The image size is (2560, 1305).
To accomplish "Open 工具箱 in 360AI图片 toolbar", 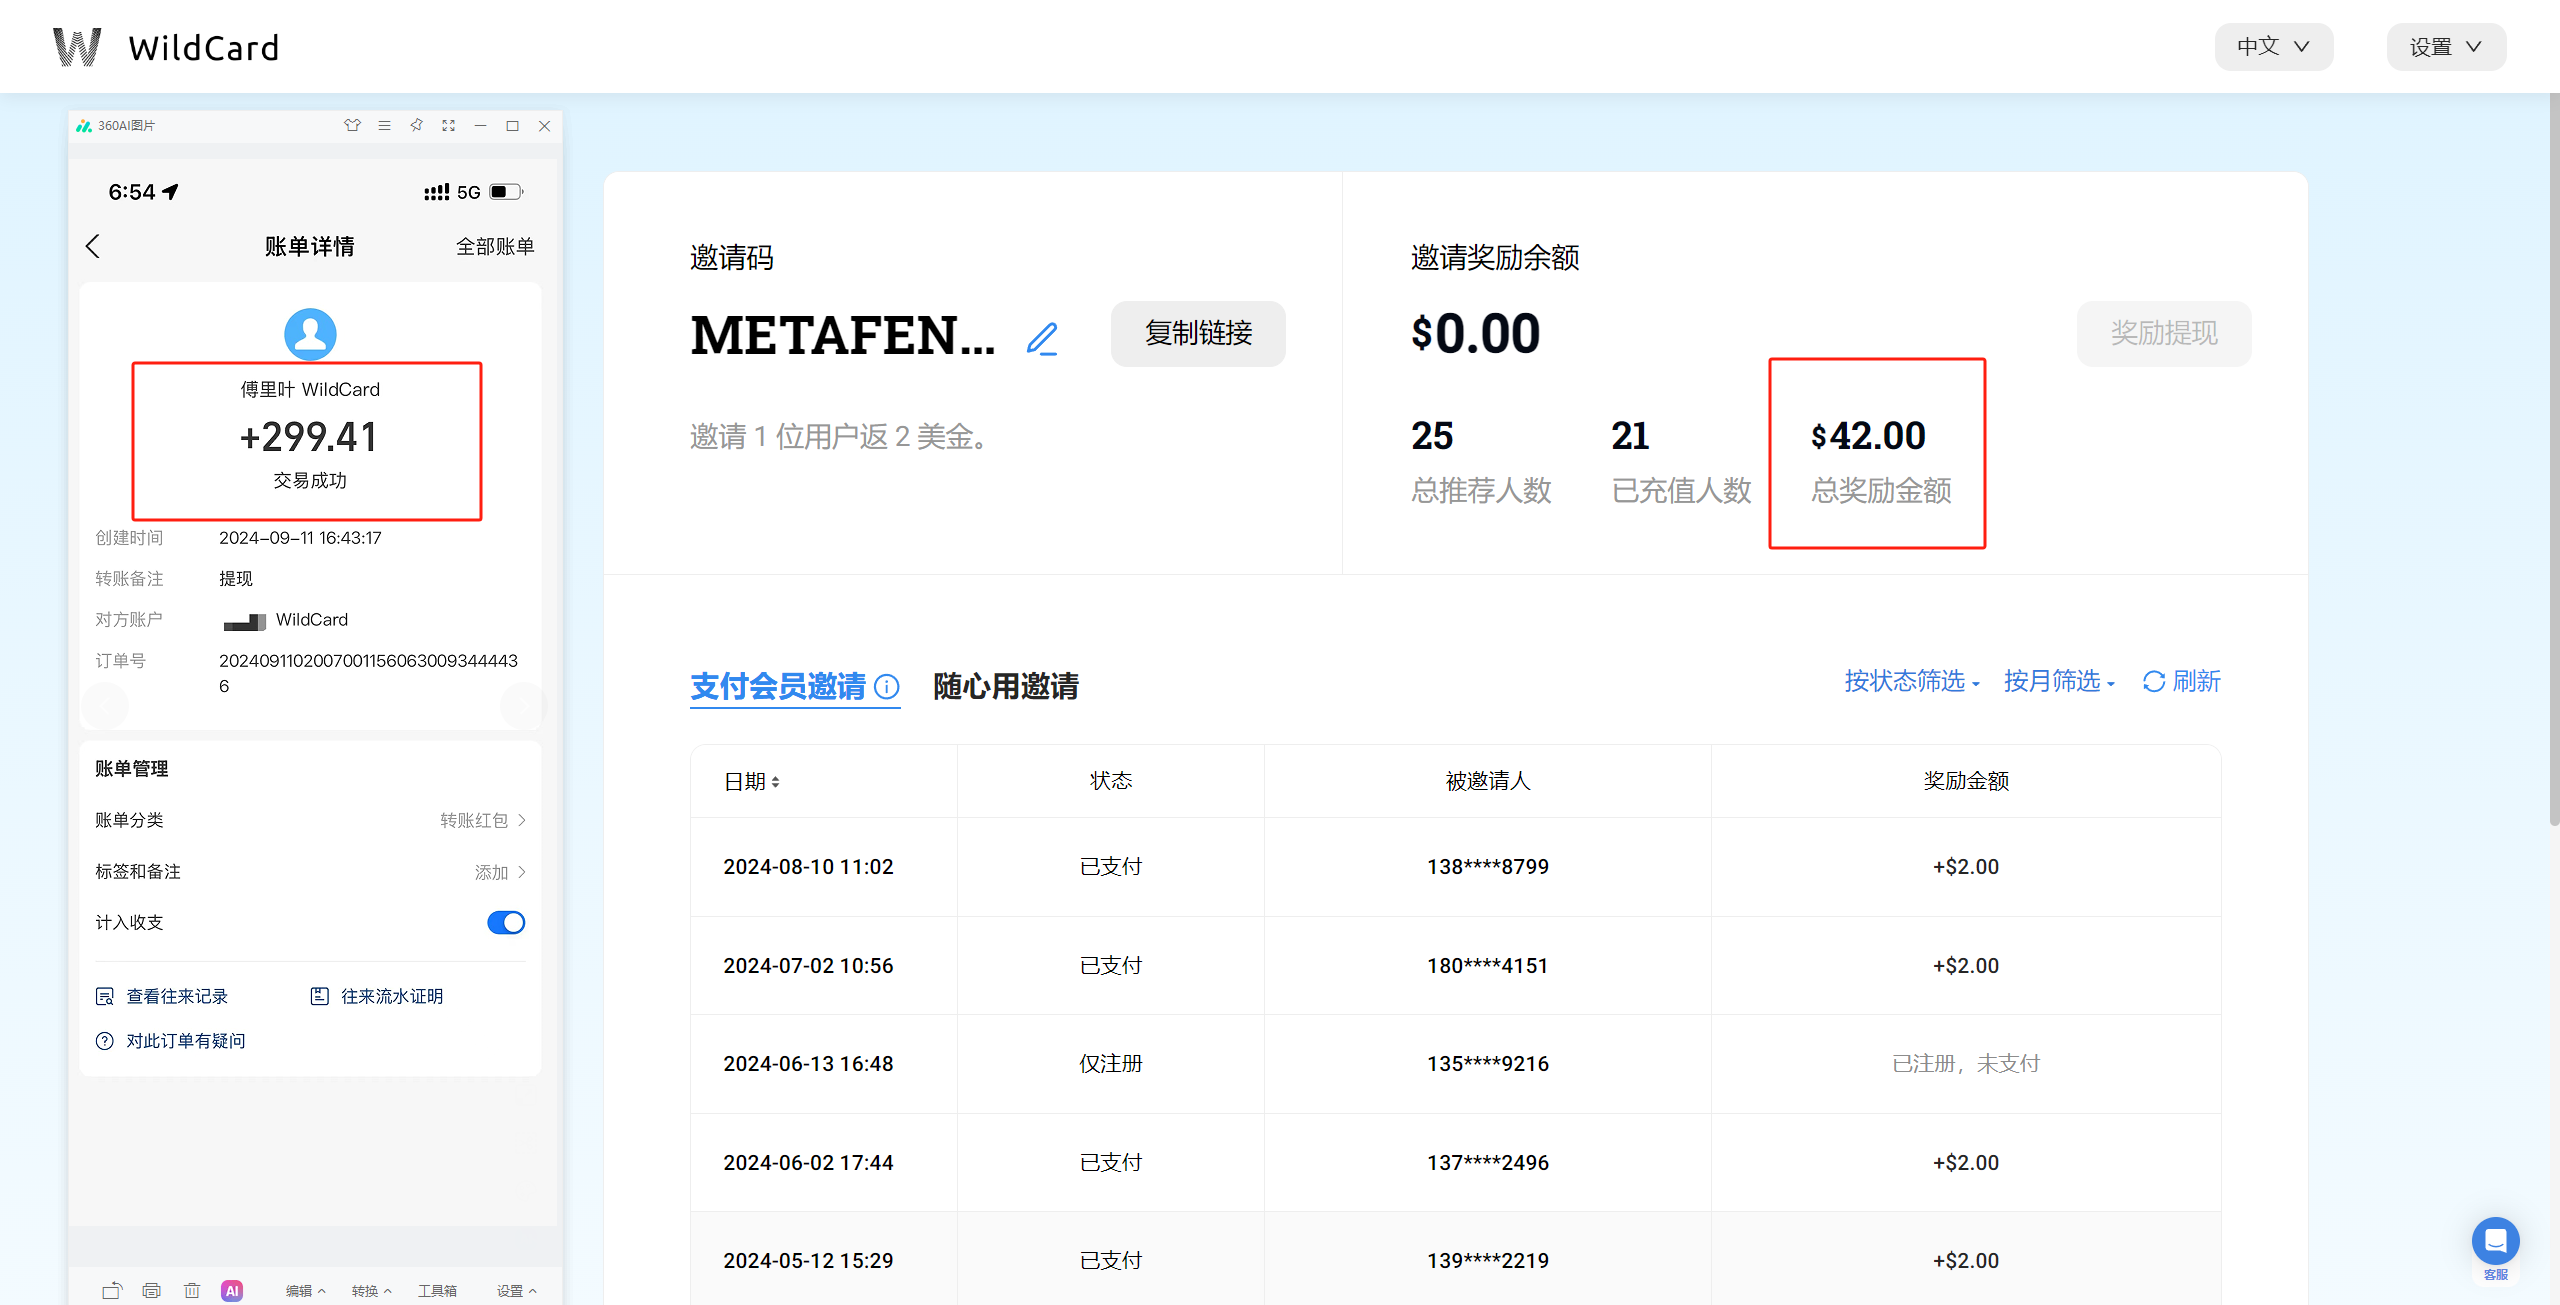I will (x=438, y=1291).
